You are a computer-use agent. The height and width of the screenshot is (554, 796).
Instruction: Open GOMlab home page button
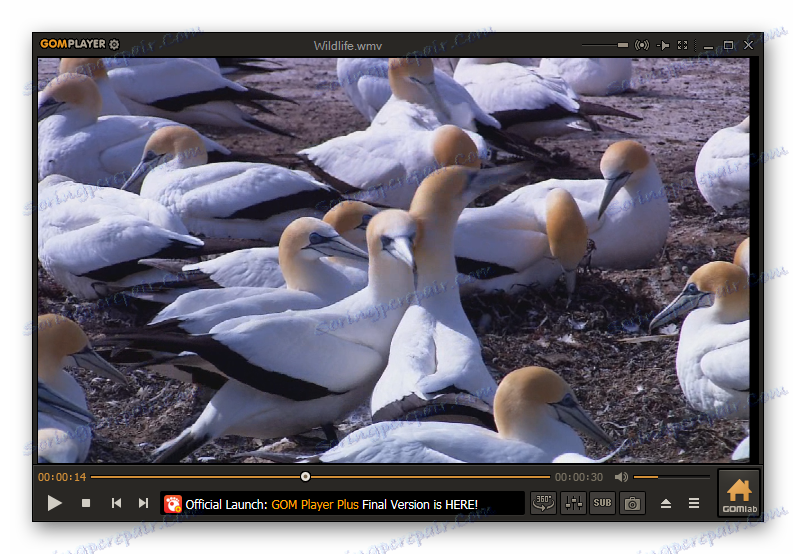click(738, 495)
